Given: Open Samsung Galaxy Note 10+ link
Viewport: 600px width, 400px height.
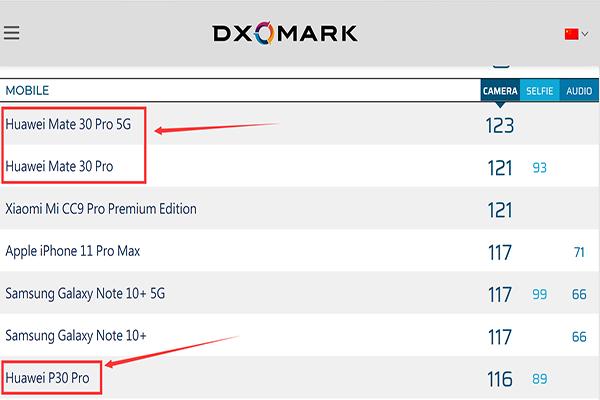Looking at the screenshot, I should 78,336.
